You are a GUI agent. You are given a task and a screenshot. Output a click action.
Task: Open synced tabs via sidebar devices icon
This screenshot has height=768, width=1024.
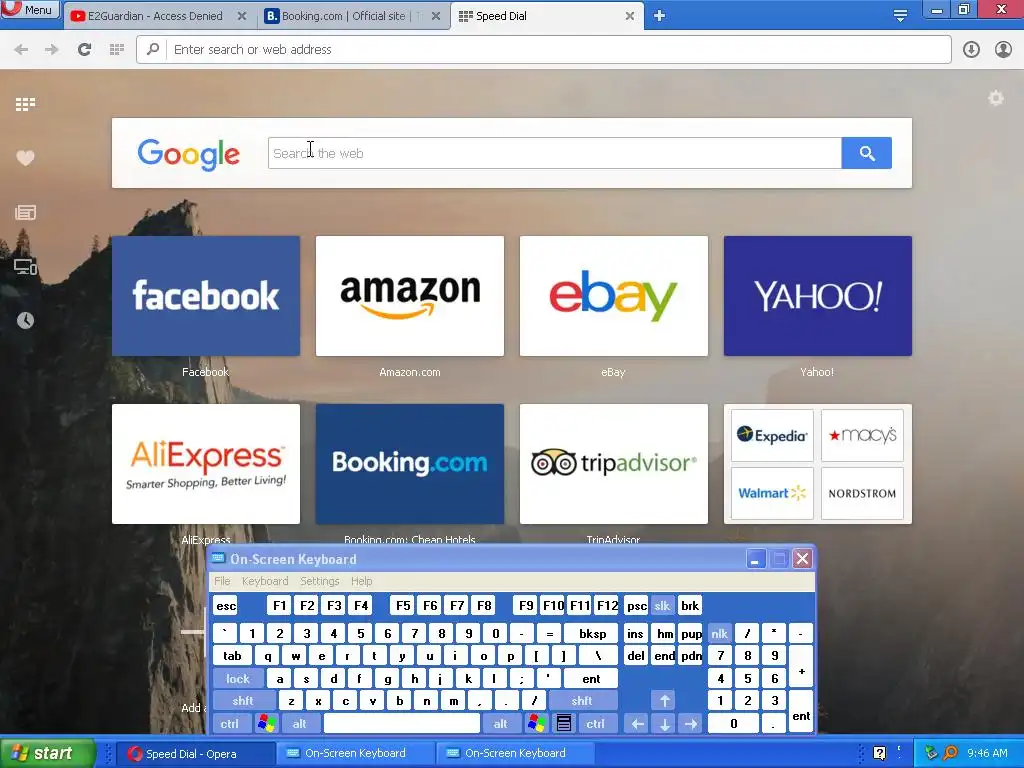tap(25, 266)
